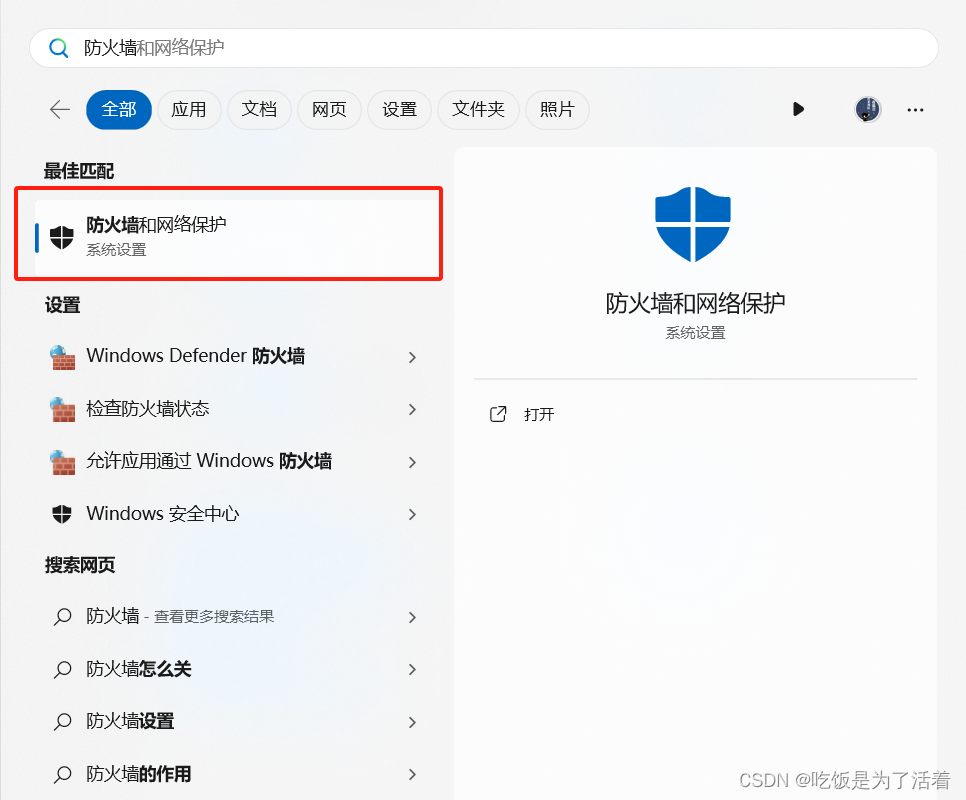Image resolution: width=966 pixels, height=800 pixels.
Task: Expand the Windows 安全中心 chevron
Action: [412, 514]
